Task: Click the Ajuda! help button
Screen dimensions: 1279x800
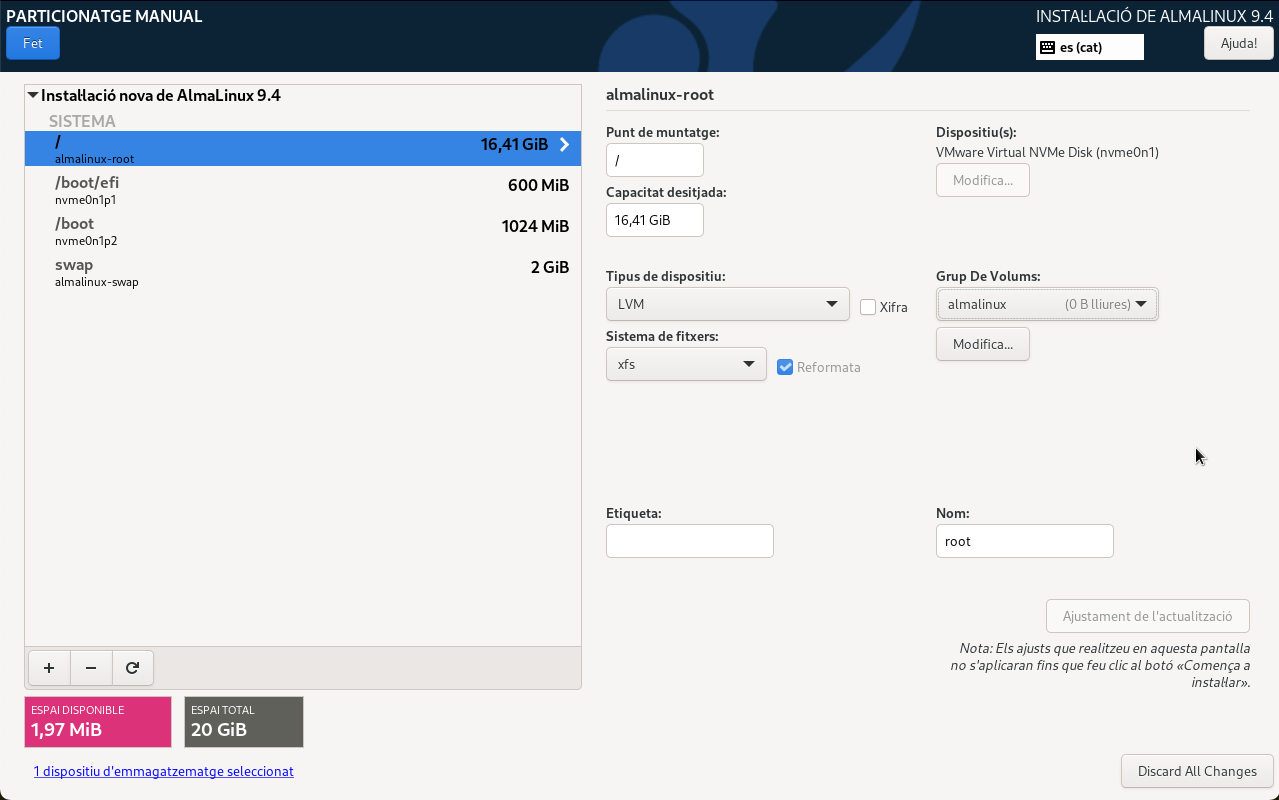Action: click(1238, 43)
